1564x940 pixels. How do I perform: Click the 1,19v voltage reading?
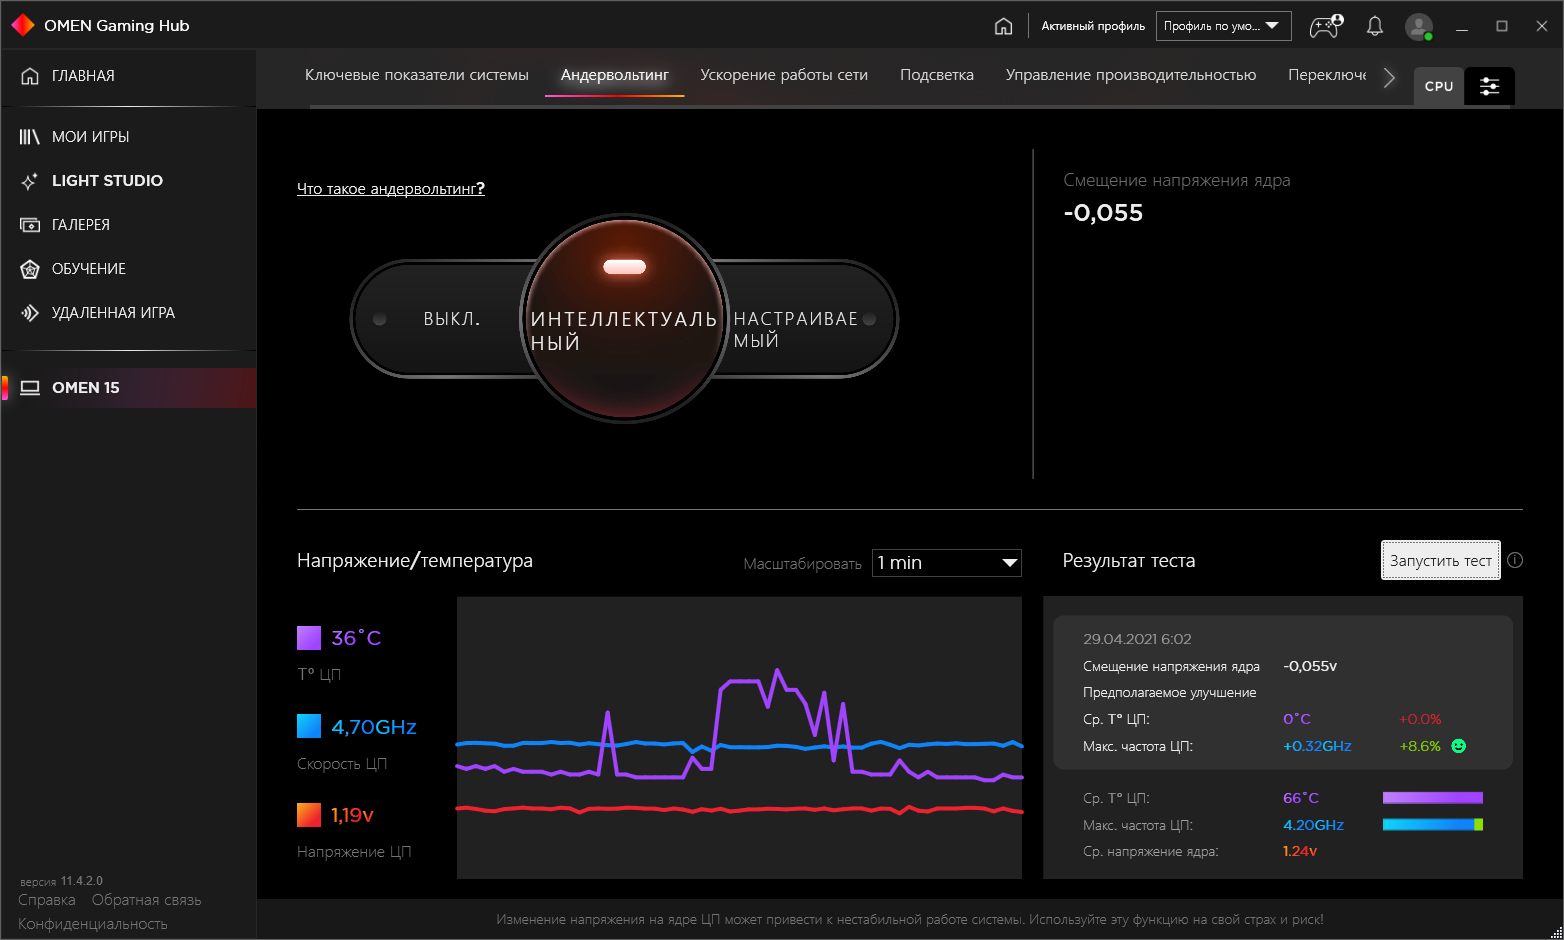click(x=352, y=815)
